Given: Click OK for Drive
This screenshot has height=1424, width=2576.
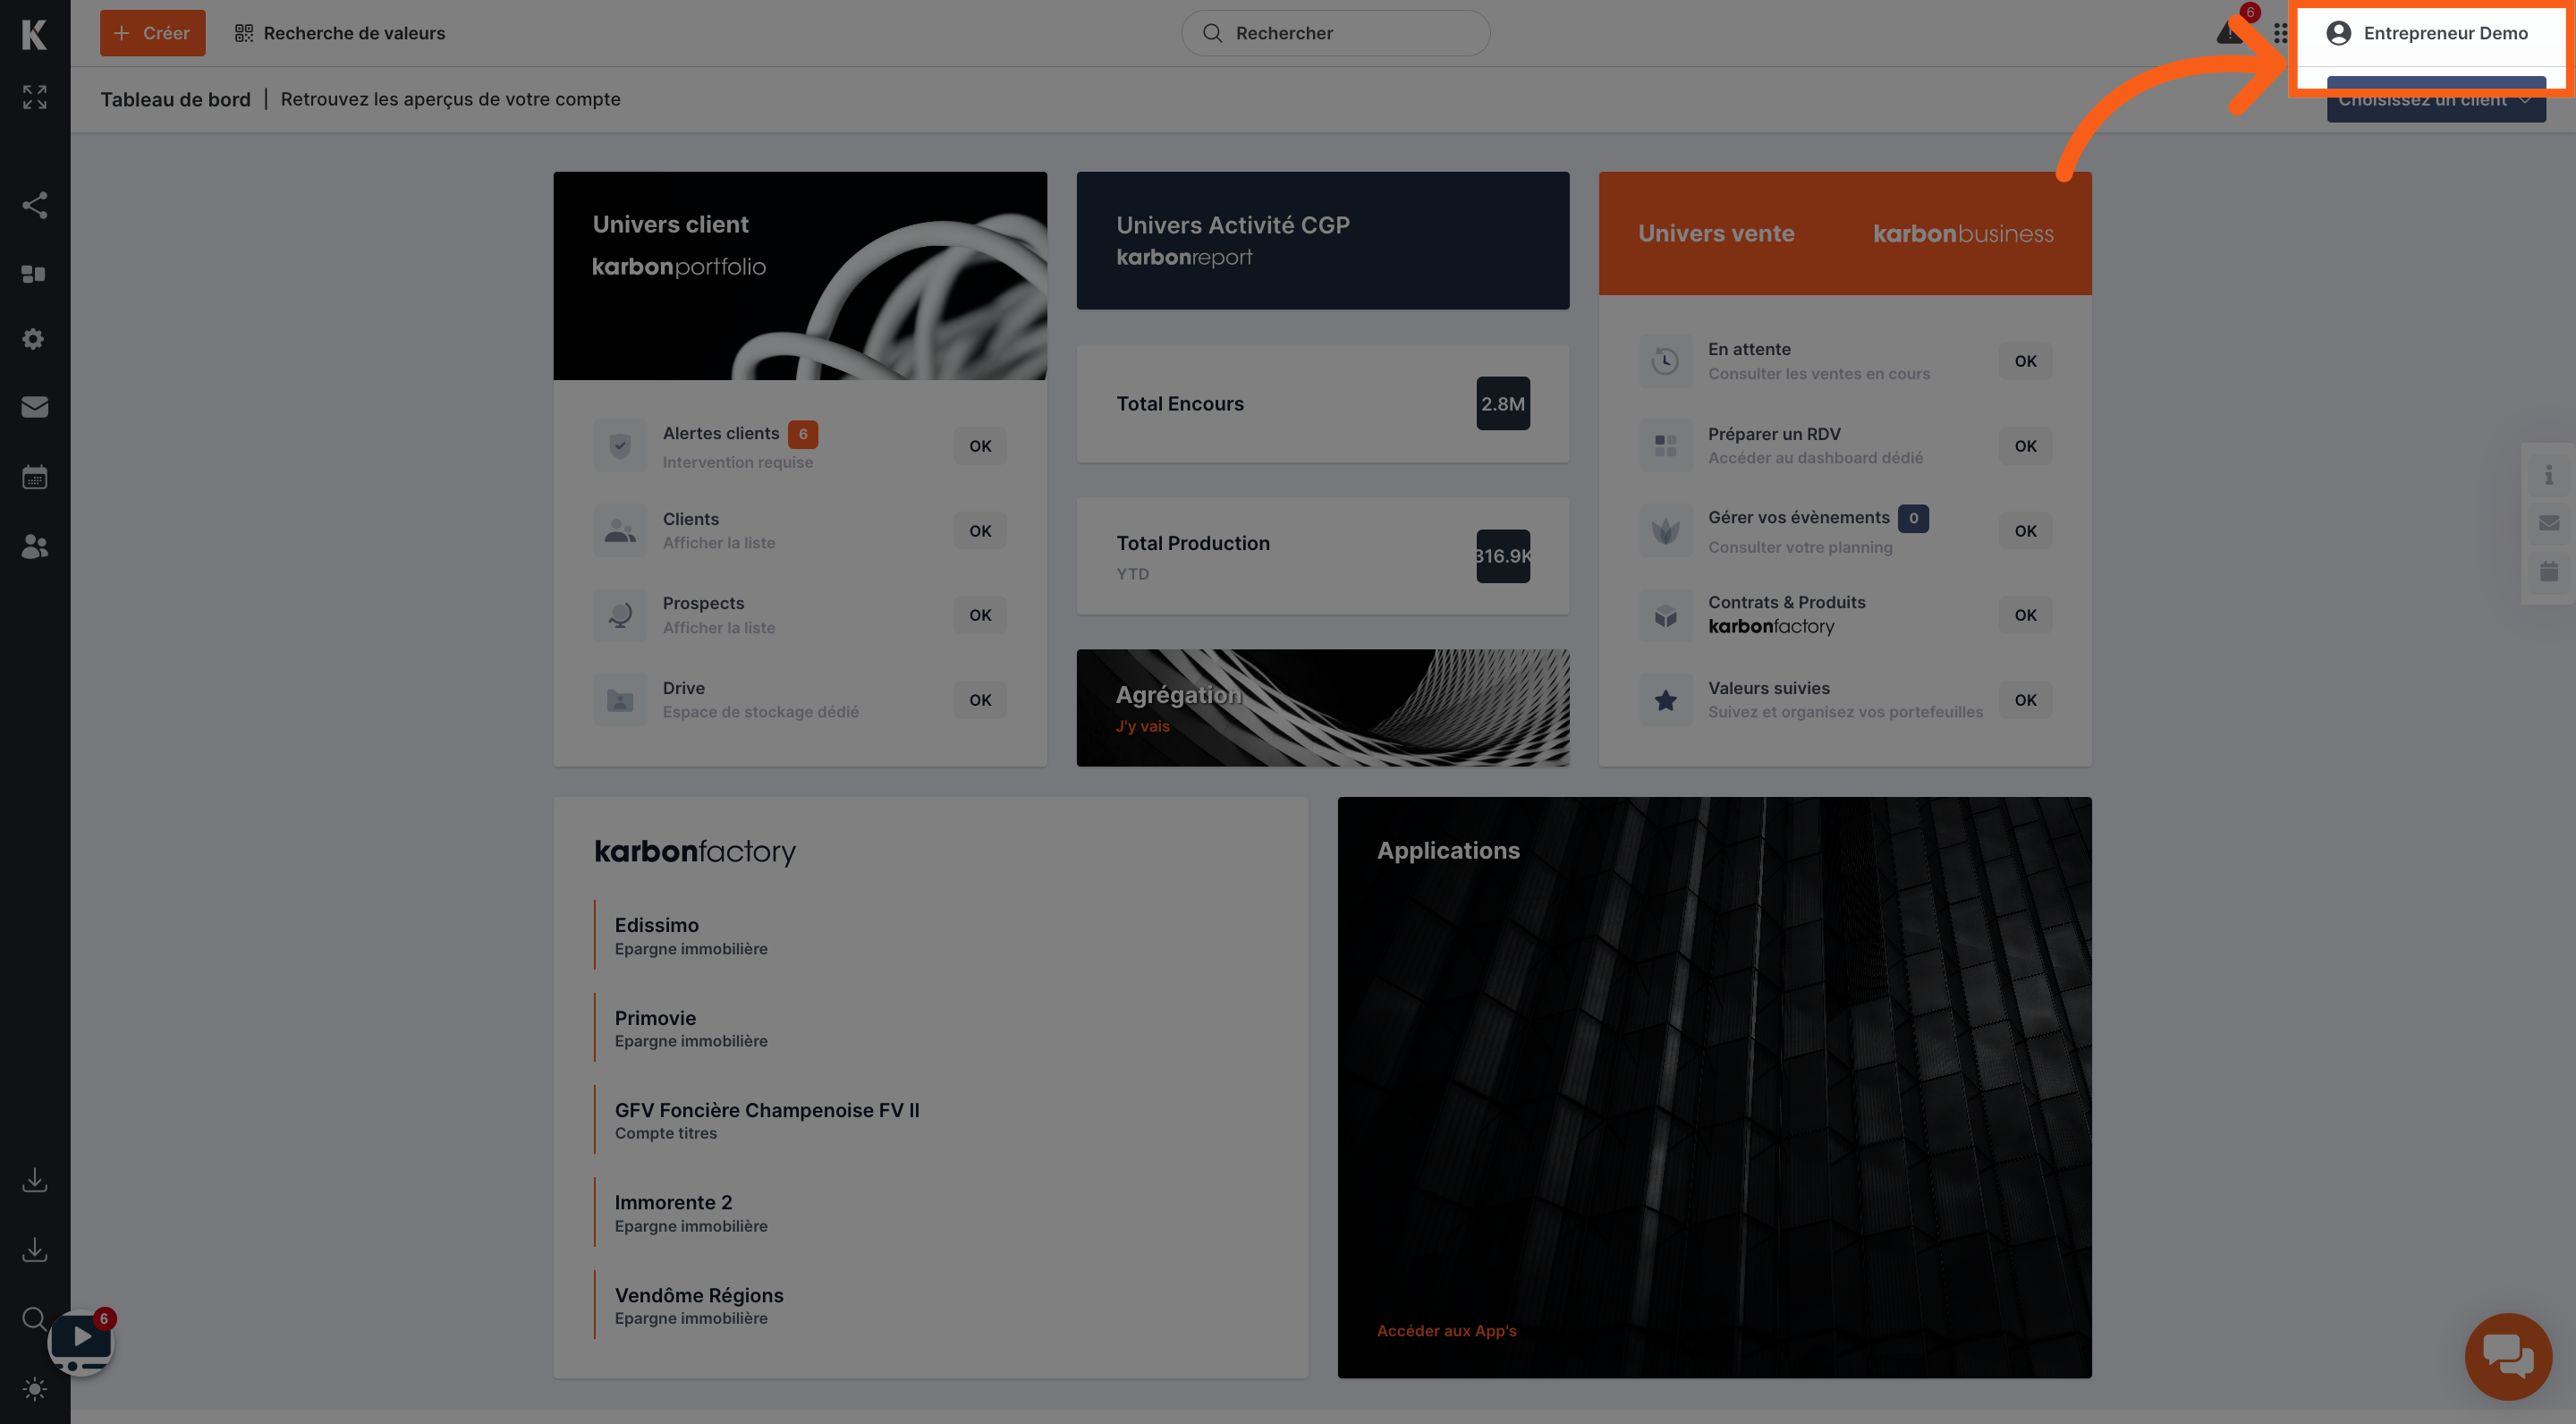Looking at the screenshot, I should [x=980, y=700].
